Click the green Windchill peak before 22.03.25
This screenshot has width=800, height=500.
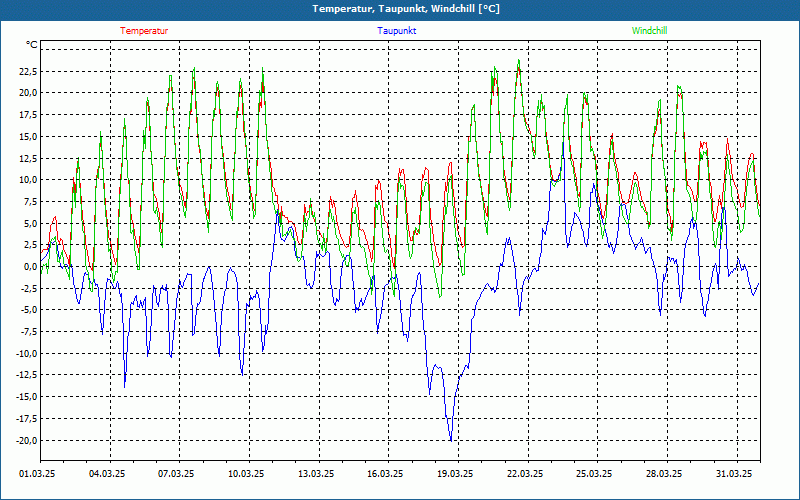[519, 60]
